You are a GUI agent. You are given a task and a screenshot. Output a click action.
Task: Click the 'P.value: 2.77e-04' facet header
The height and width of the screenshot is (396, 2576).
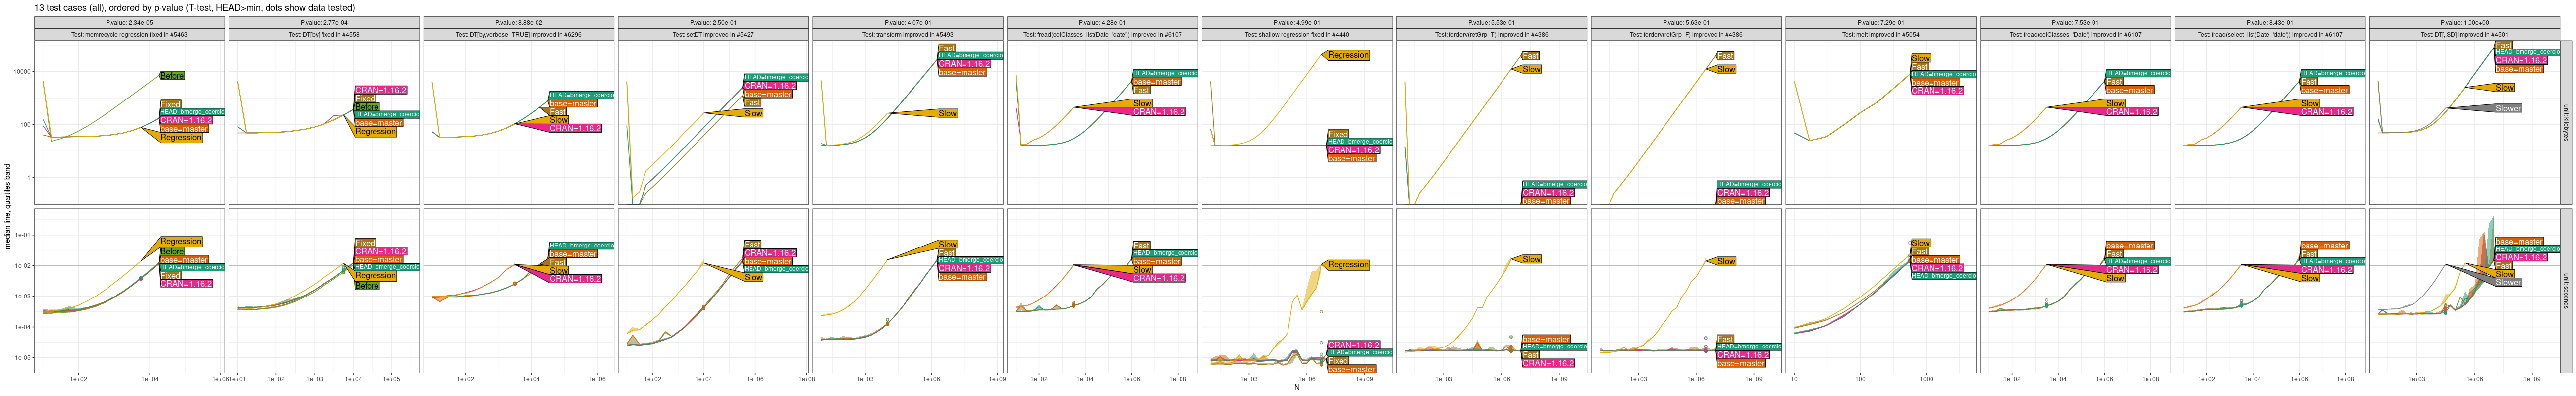[324, 22]
